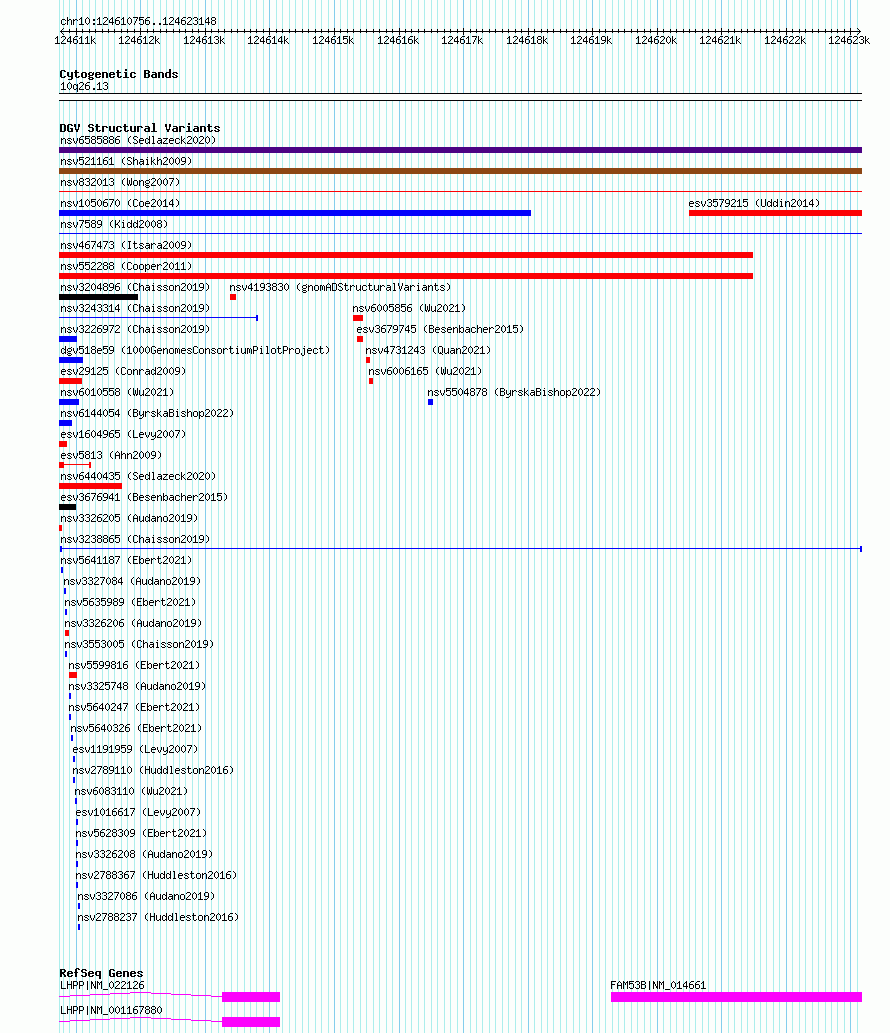890x1033 pixels.
Task: Open nsv5504878 (ByrskaBishop2022) label
Action: coord(514,393)
